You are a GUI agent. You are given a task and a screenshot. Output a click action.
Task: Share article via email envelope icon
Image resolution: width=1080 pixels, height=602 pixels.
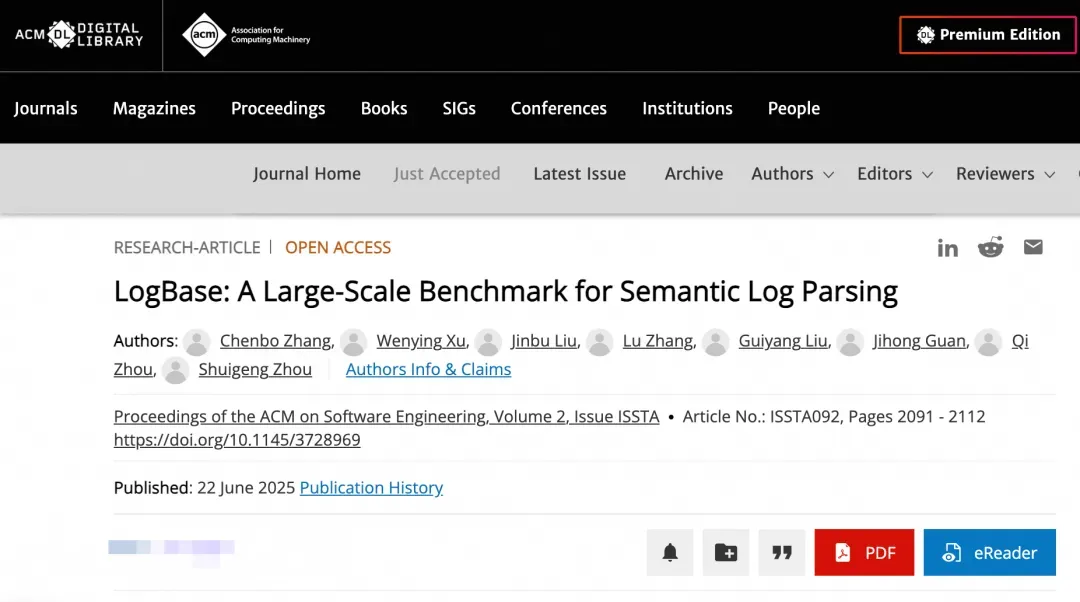click(x=1033, y=247)
